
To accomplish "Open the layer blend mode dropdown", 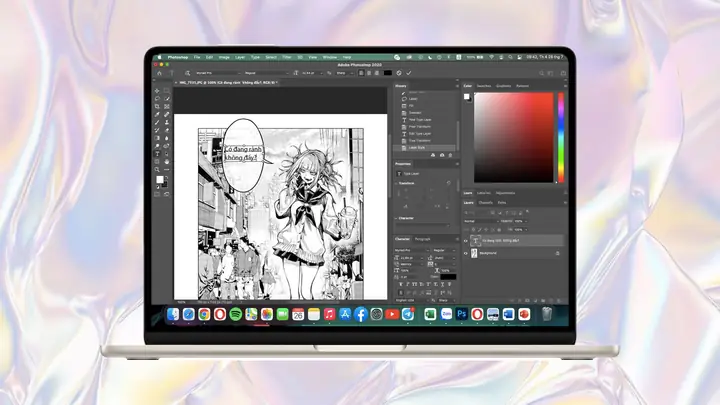I will pos(481,221).
